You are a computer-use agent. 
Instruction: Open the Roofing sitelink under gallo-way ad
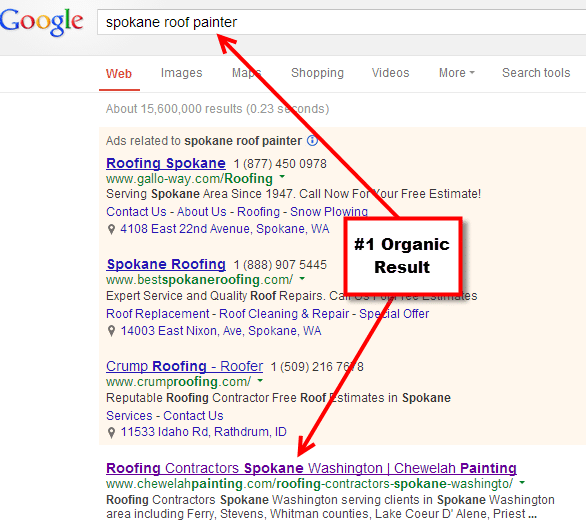point(258,212)
